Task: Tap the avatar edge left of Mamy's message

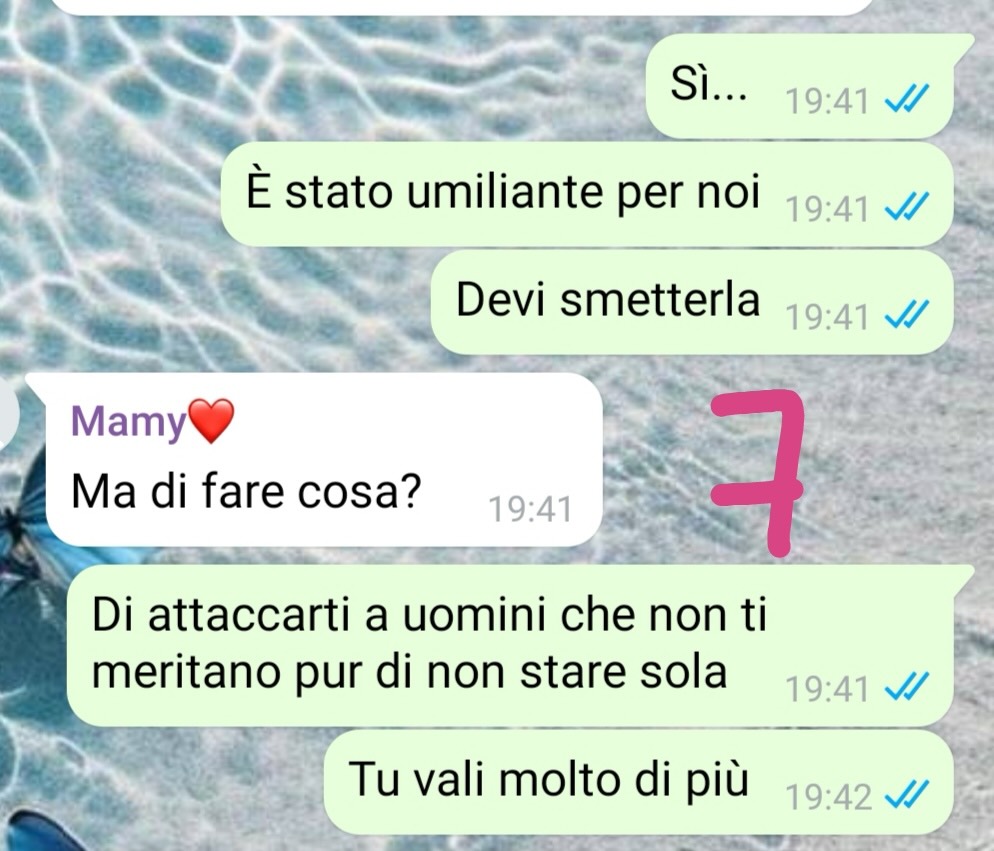Action: tap(9, 412)
